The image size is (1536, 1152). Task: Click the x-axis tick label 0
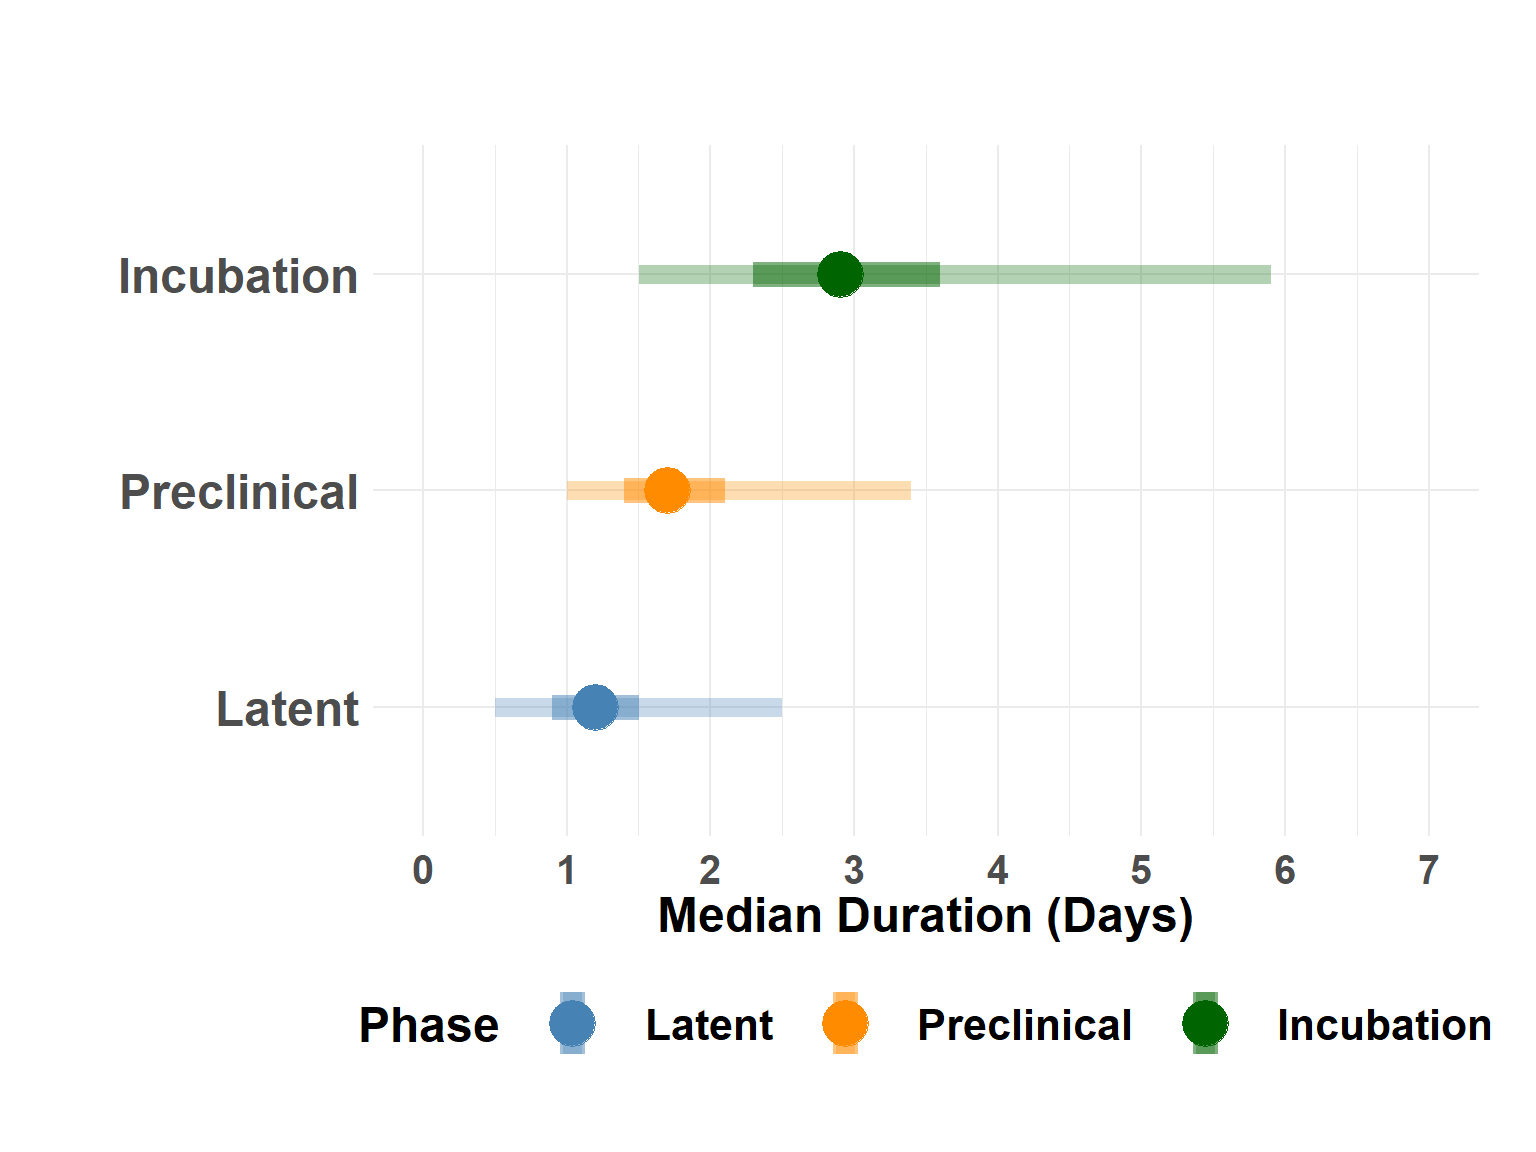423,870
